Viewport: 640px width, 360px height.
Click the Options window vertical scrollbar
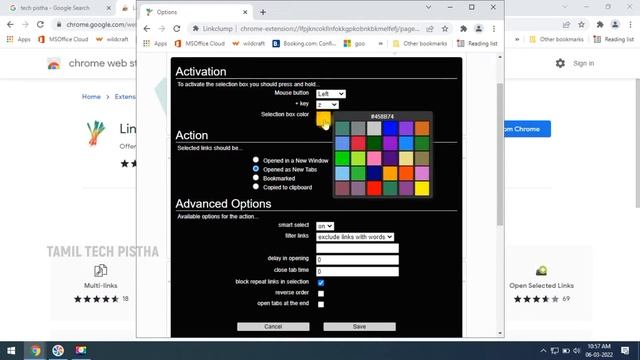500,154
